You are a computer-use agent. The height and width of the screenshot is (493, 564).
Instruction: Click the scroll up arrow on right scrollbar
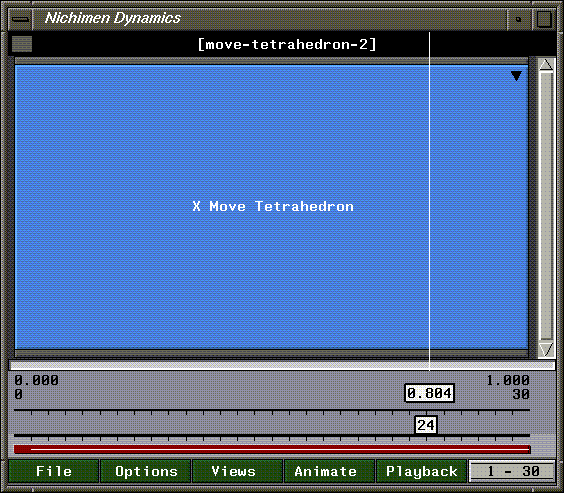(x=546, y=65)
